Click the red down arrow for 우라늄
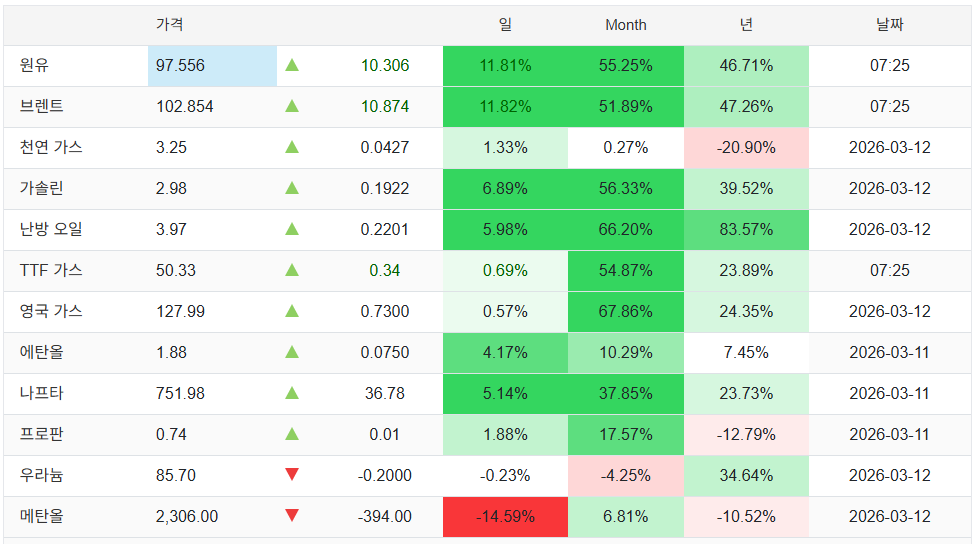976x544 pixels. coord(292,475)
